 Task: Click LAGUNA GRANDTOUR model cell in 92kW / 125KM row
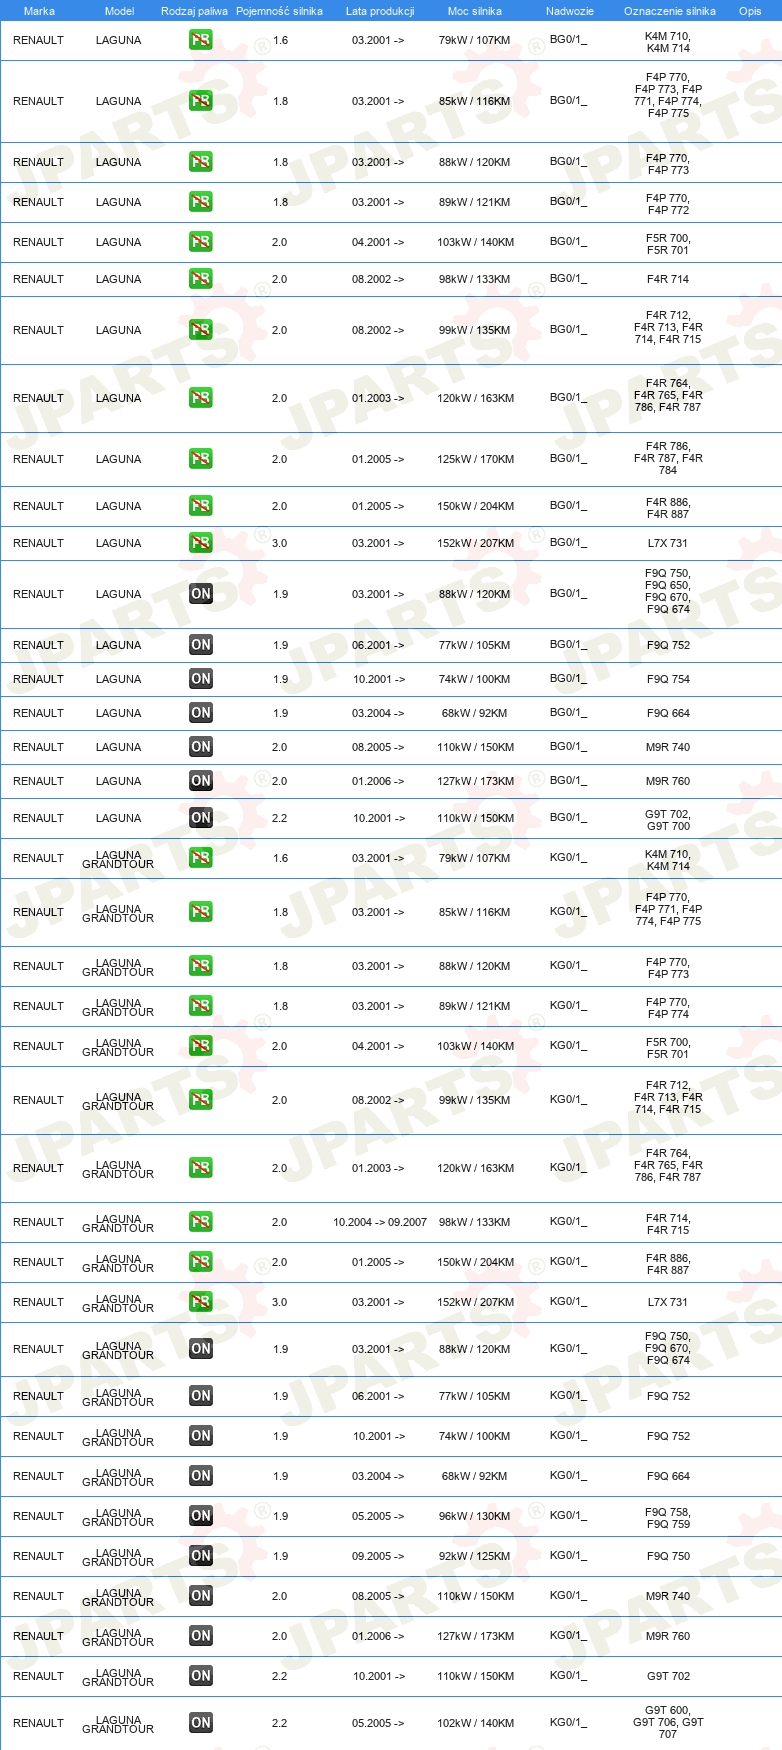[118, 1557]
